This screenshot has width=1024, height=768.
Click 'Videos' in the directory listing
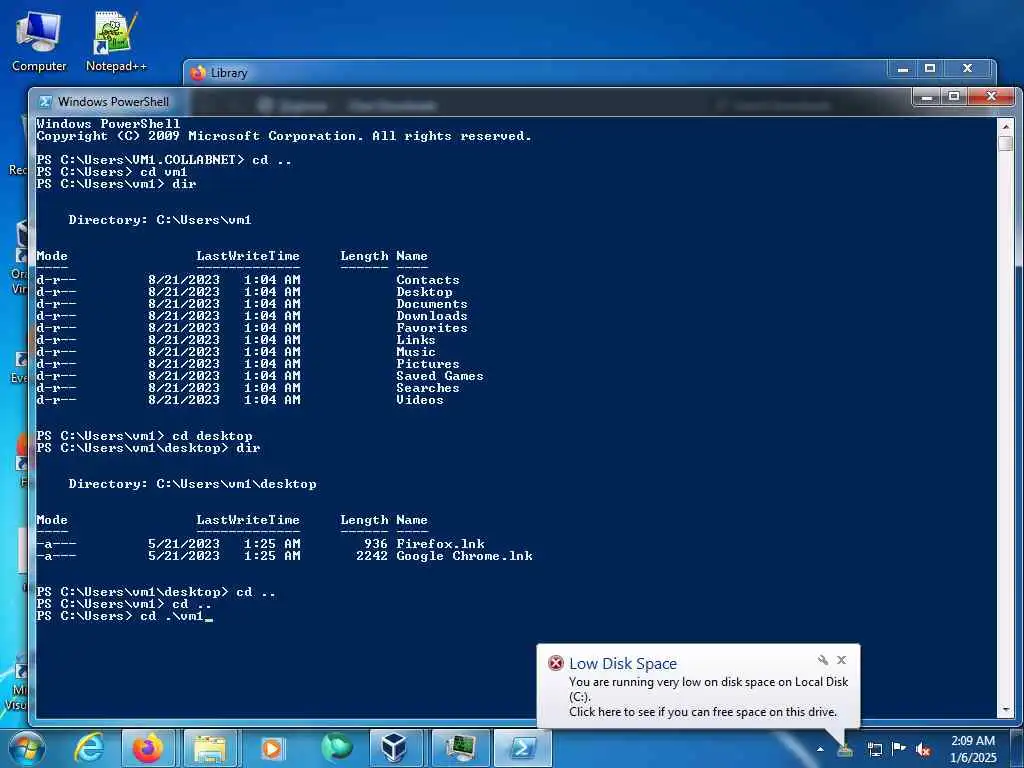[x=420, y=400]
